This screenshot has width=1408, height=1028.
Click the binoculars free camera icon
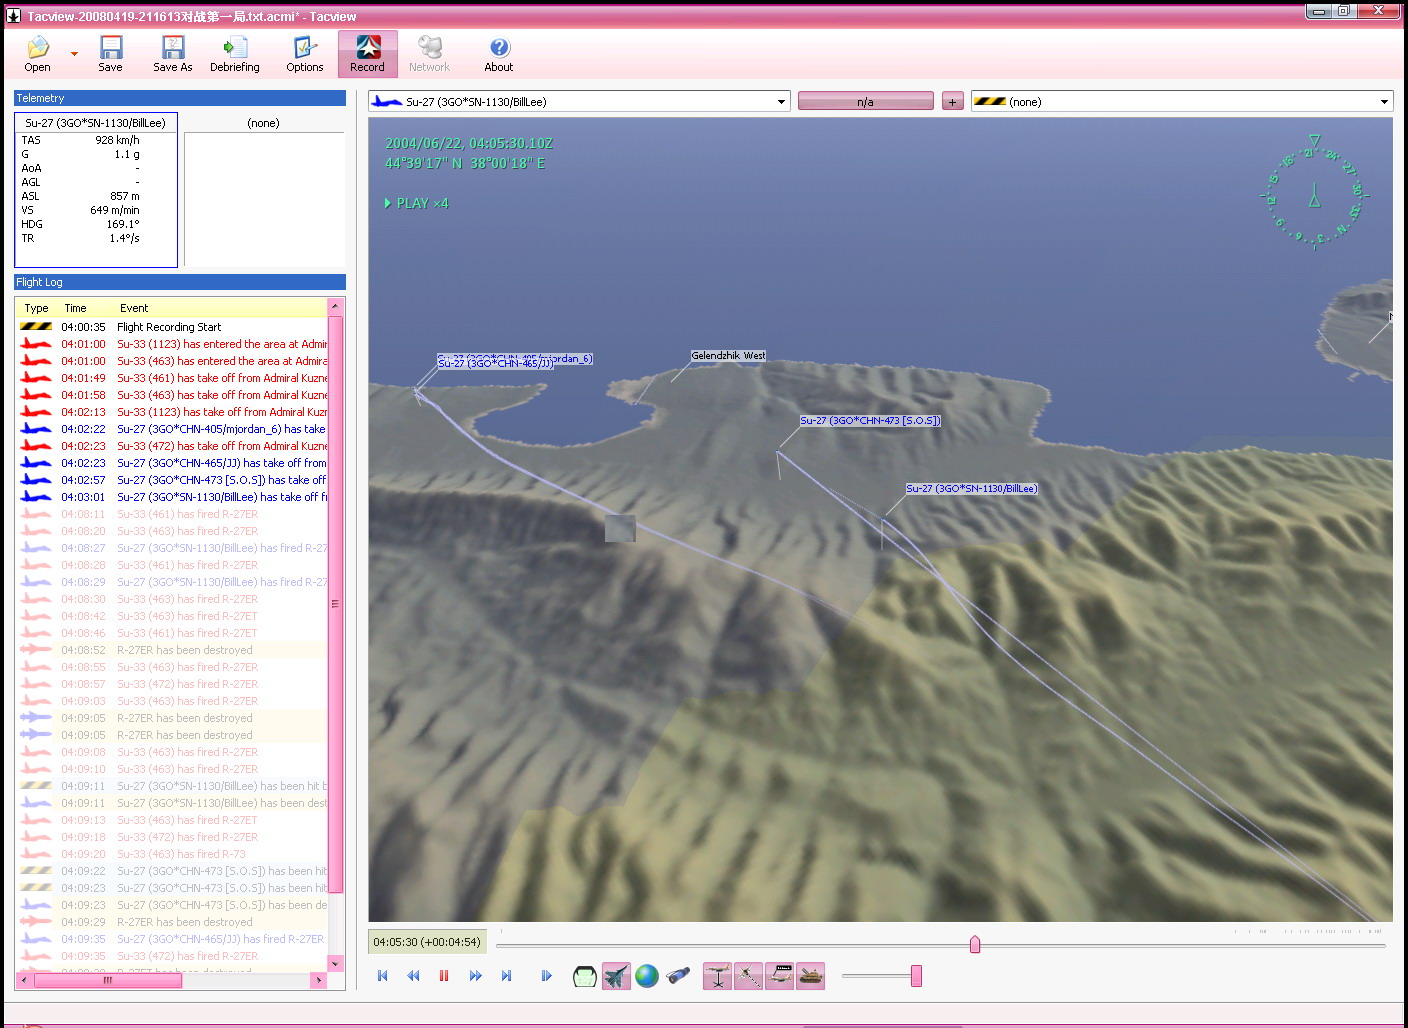pyautogui.click(x=678, y=976)
